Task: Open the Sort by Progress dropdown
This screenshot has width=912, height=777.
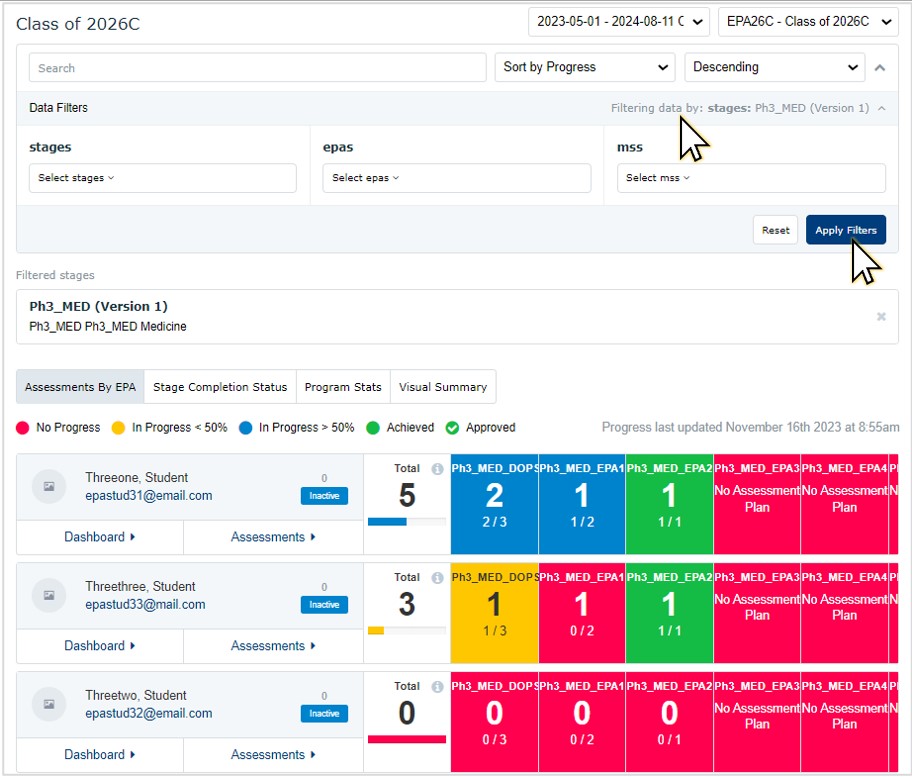Action: click(x=585, y=67)
